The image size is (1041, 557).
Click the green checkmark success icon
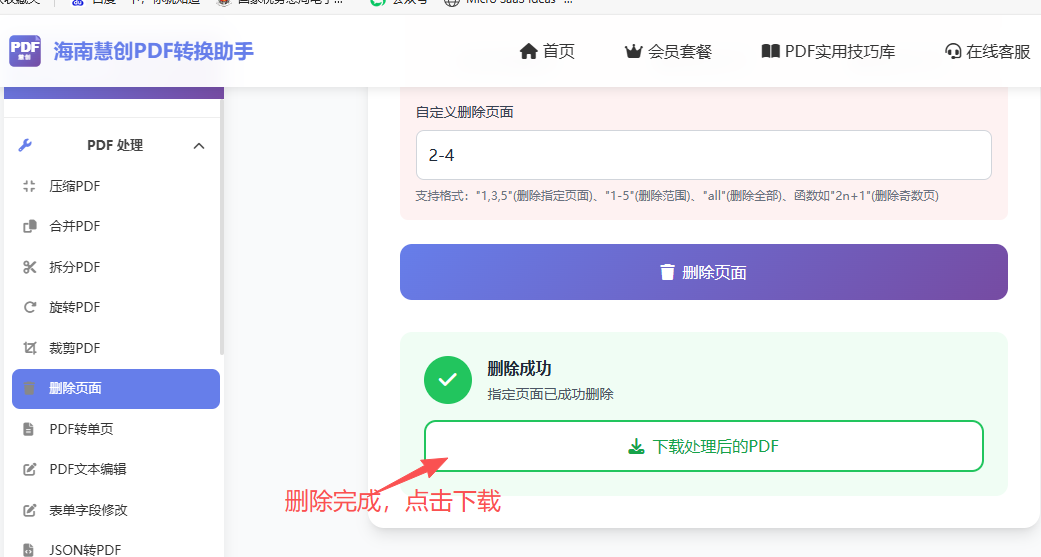[448, 380]
